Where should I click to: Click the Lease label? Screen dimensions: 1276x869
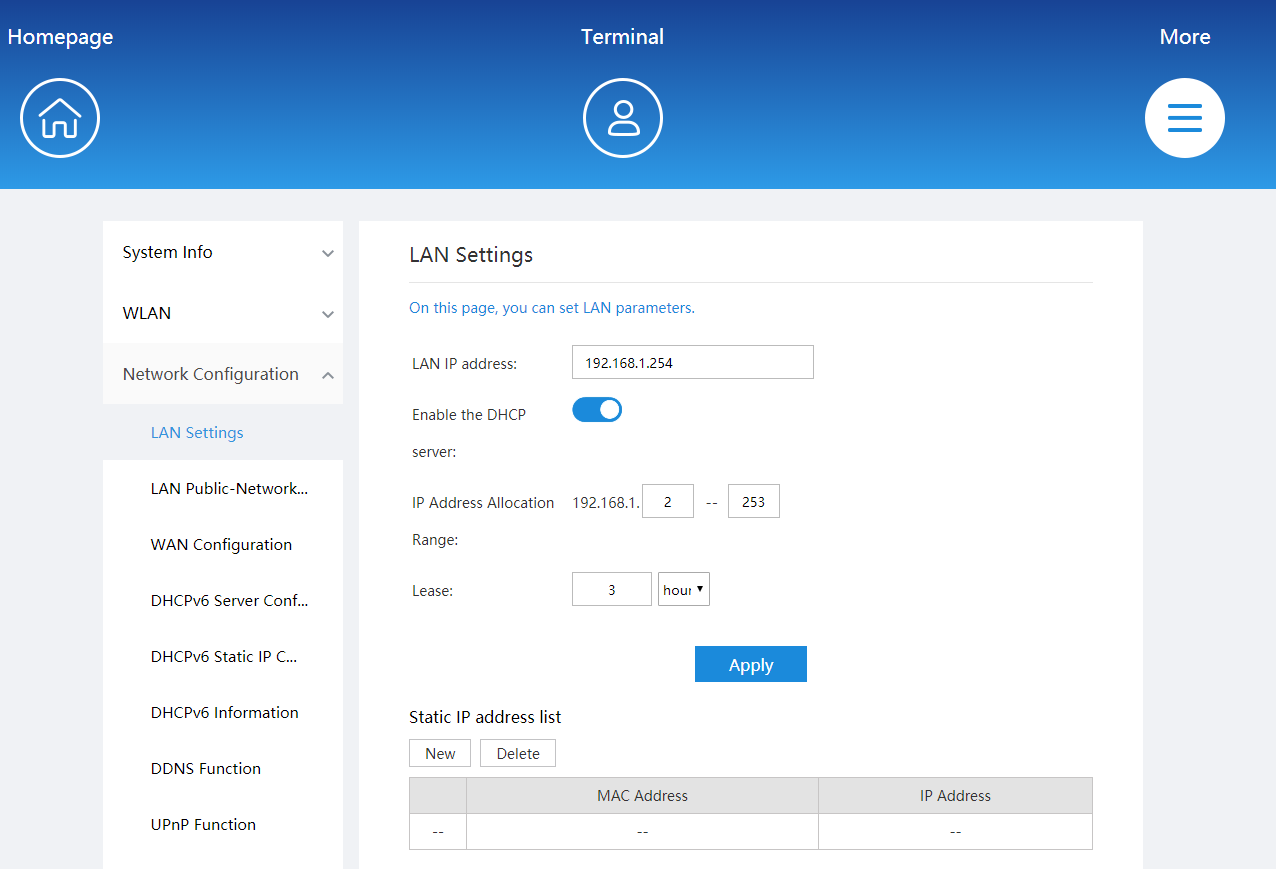click(432, 591)
